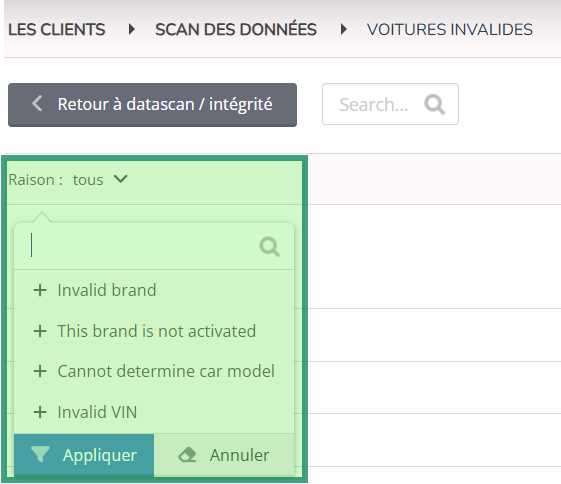561x484 pixels.
Task: Click the back chevron icon on Retour button
Action: (x=37, y=104)
